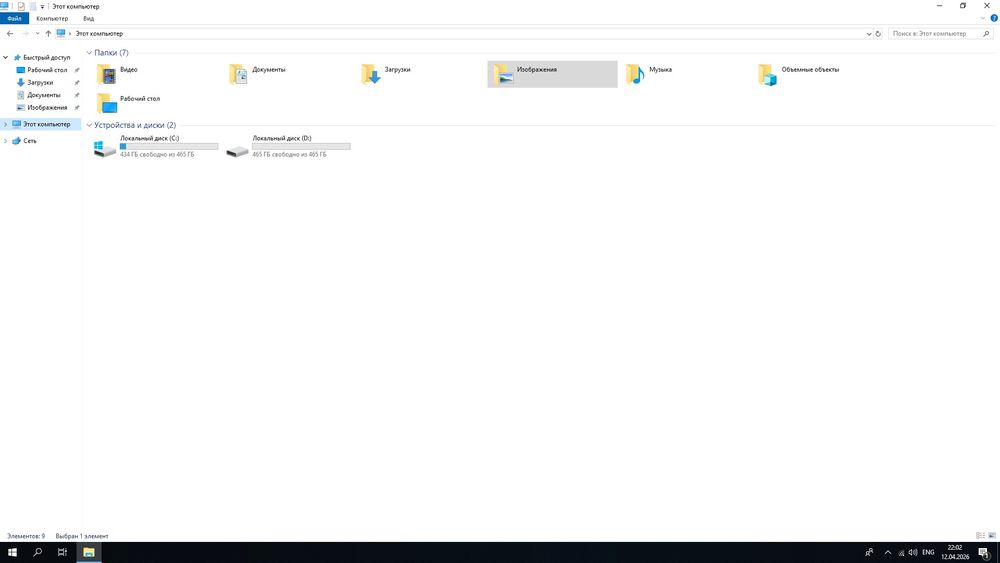Switch to large icons view layout
This screenshot has height=563, width=1000.
[992, 536]
